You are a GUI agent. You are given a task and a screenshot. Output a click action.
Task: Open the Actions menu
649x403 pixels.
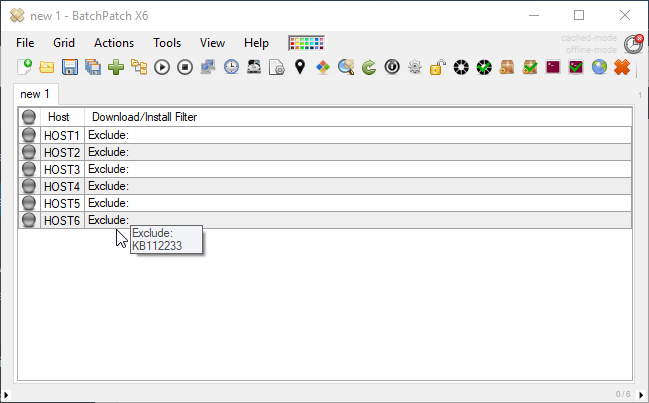click(113, 43)
